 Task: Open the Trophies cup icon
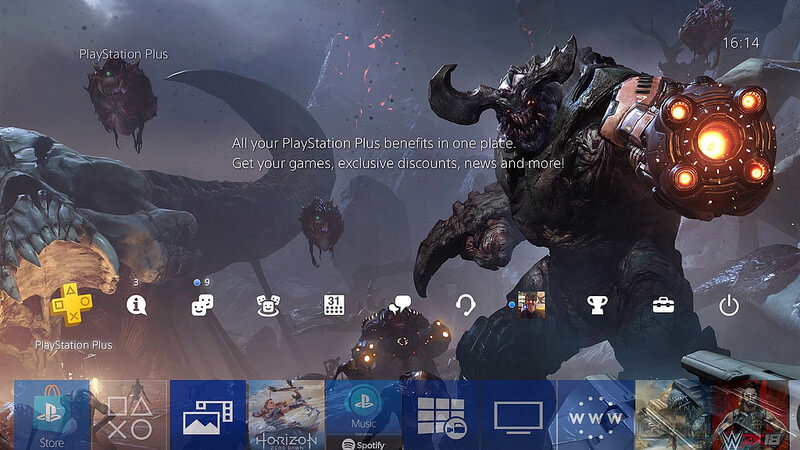point(597,305)
